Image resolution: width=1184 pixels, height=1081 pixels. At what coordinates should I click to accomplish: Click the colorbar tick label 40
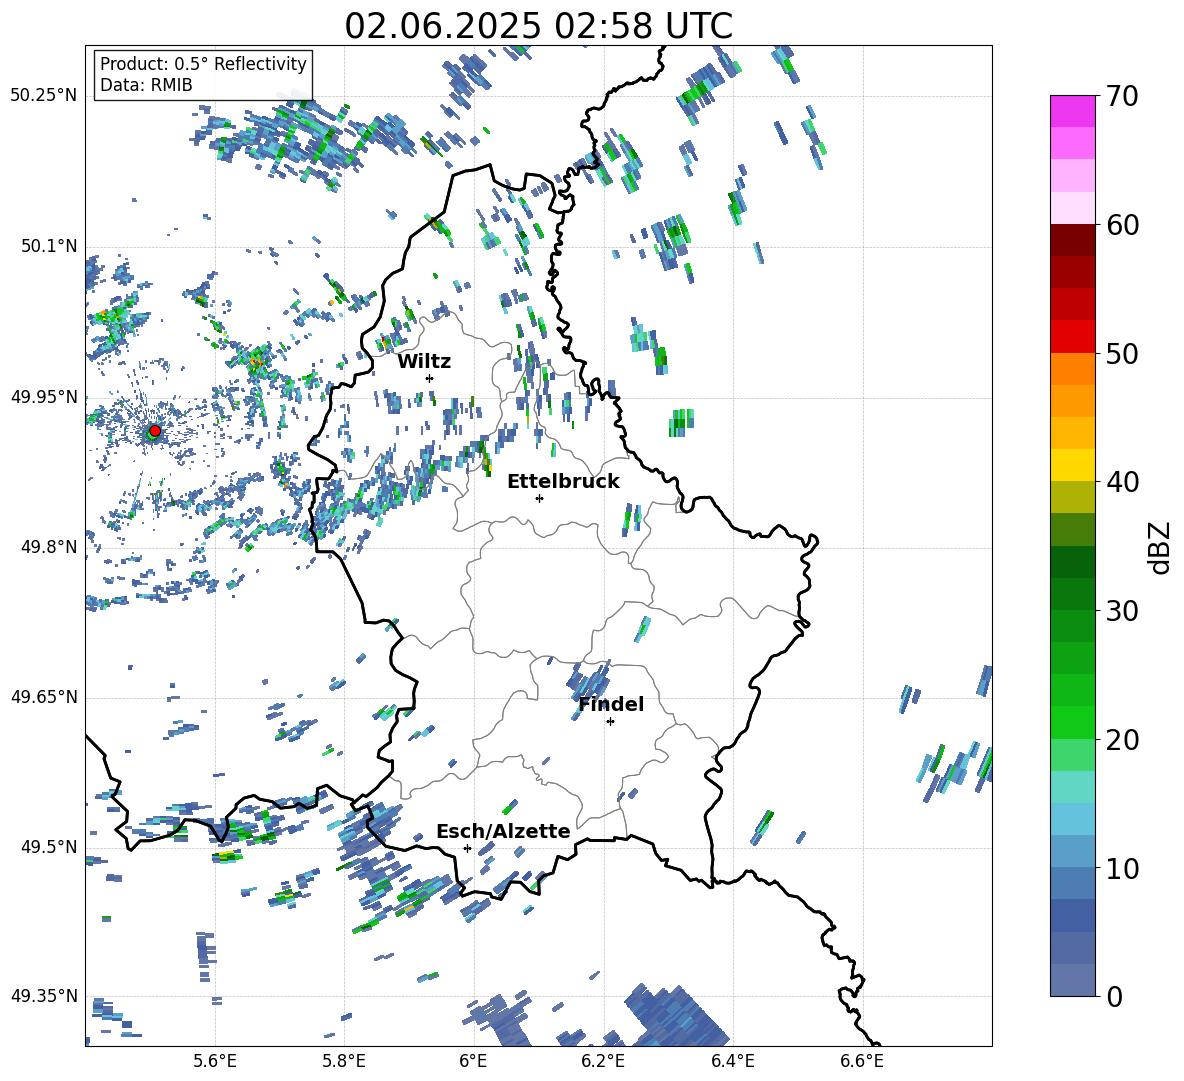coord(1122,482)
